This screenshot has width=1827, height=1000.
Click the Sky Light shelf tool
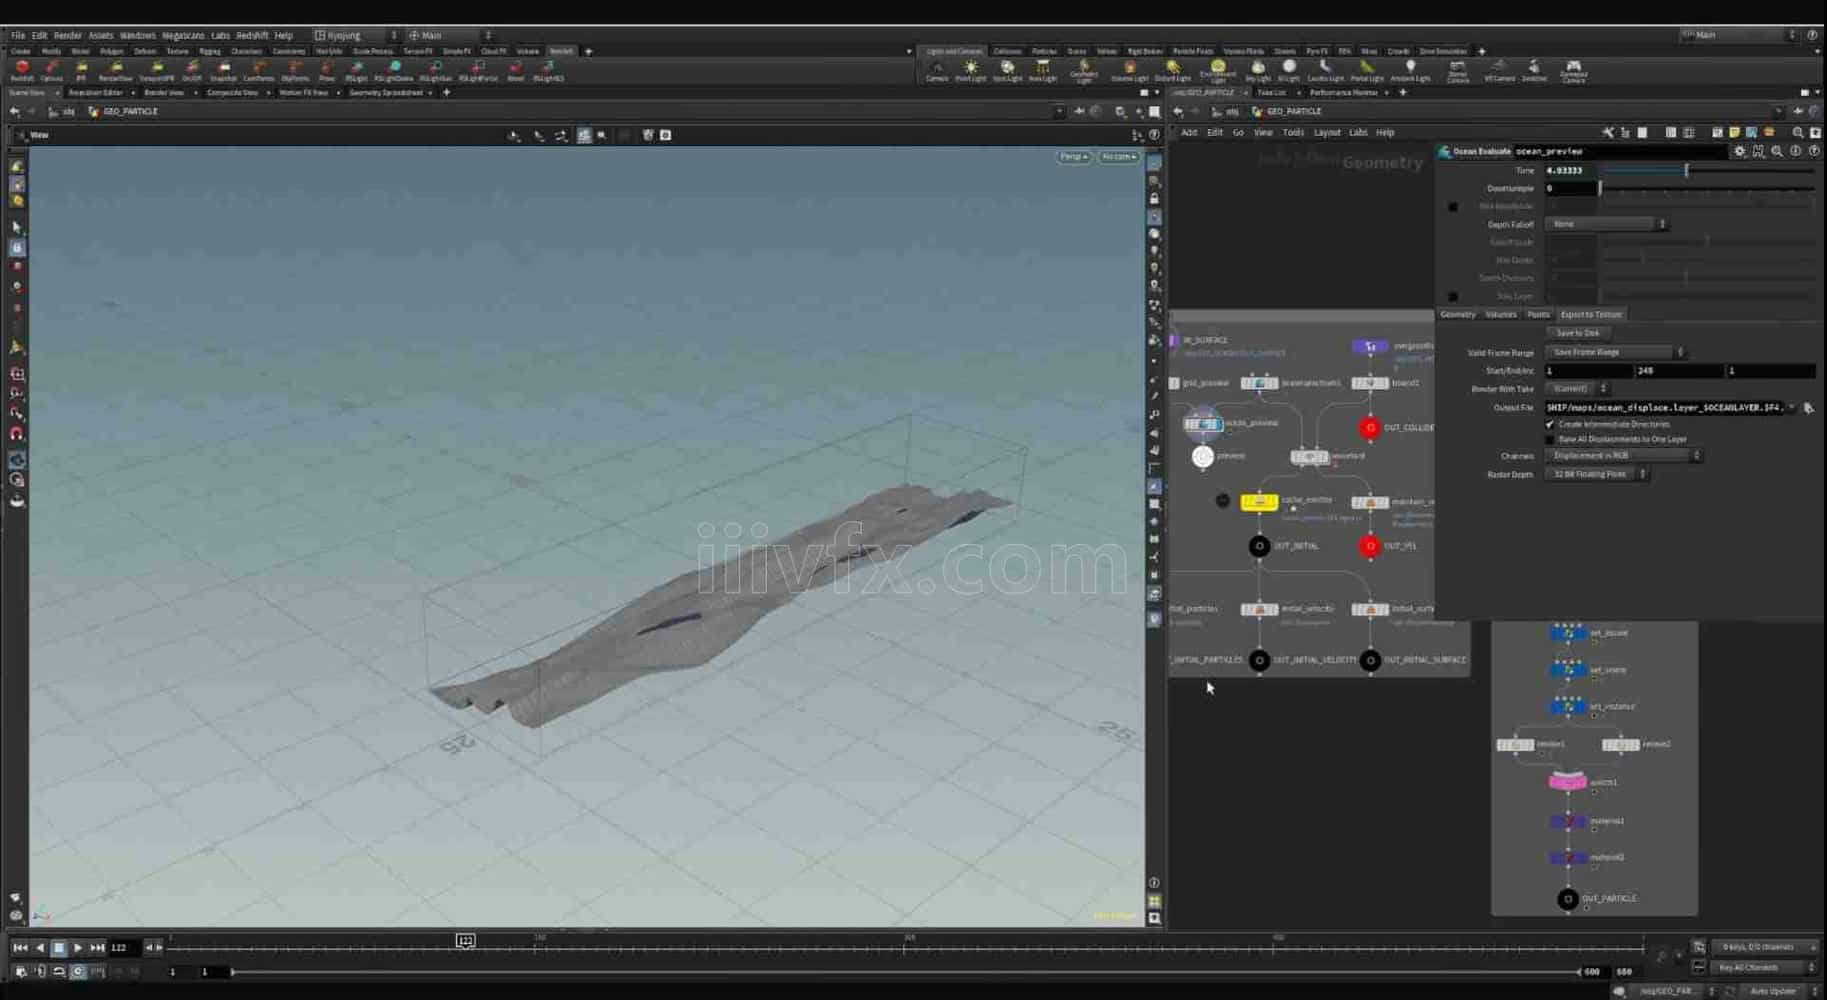click(x=1258, y=71)
